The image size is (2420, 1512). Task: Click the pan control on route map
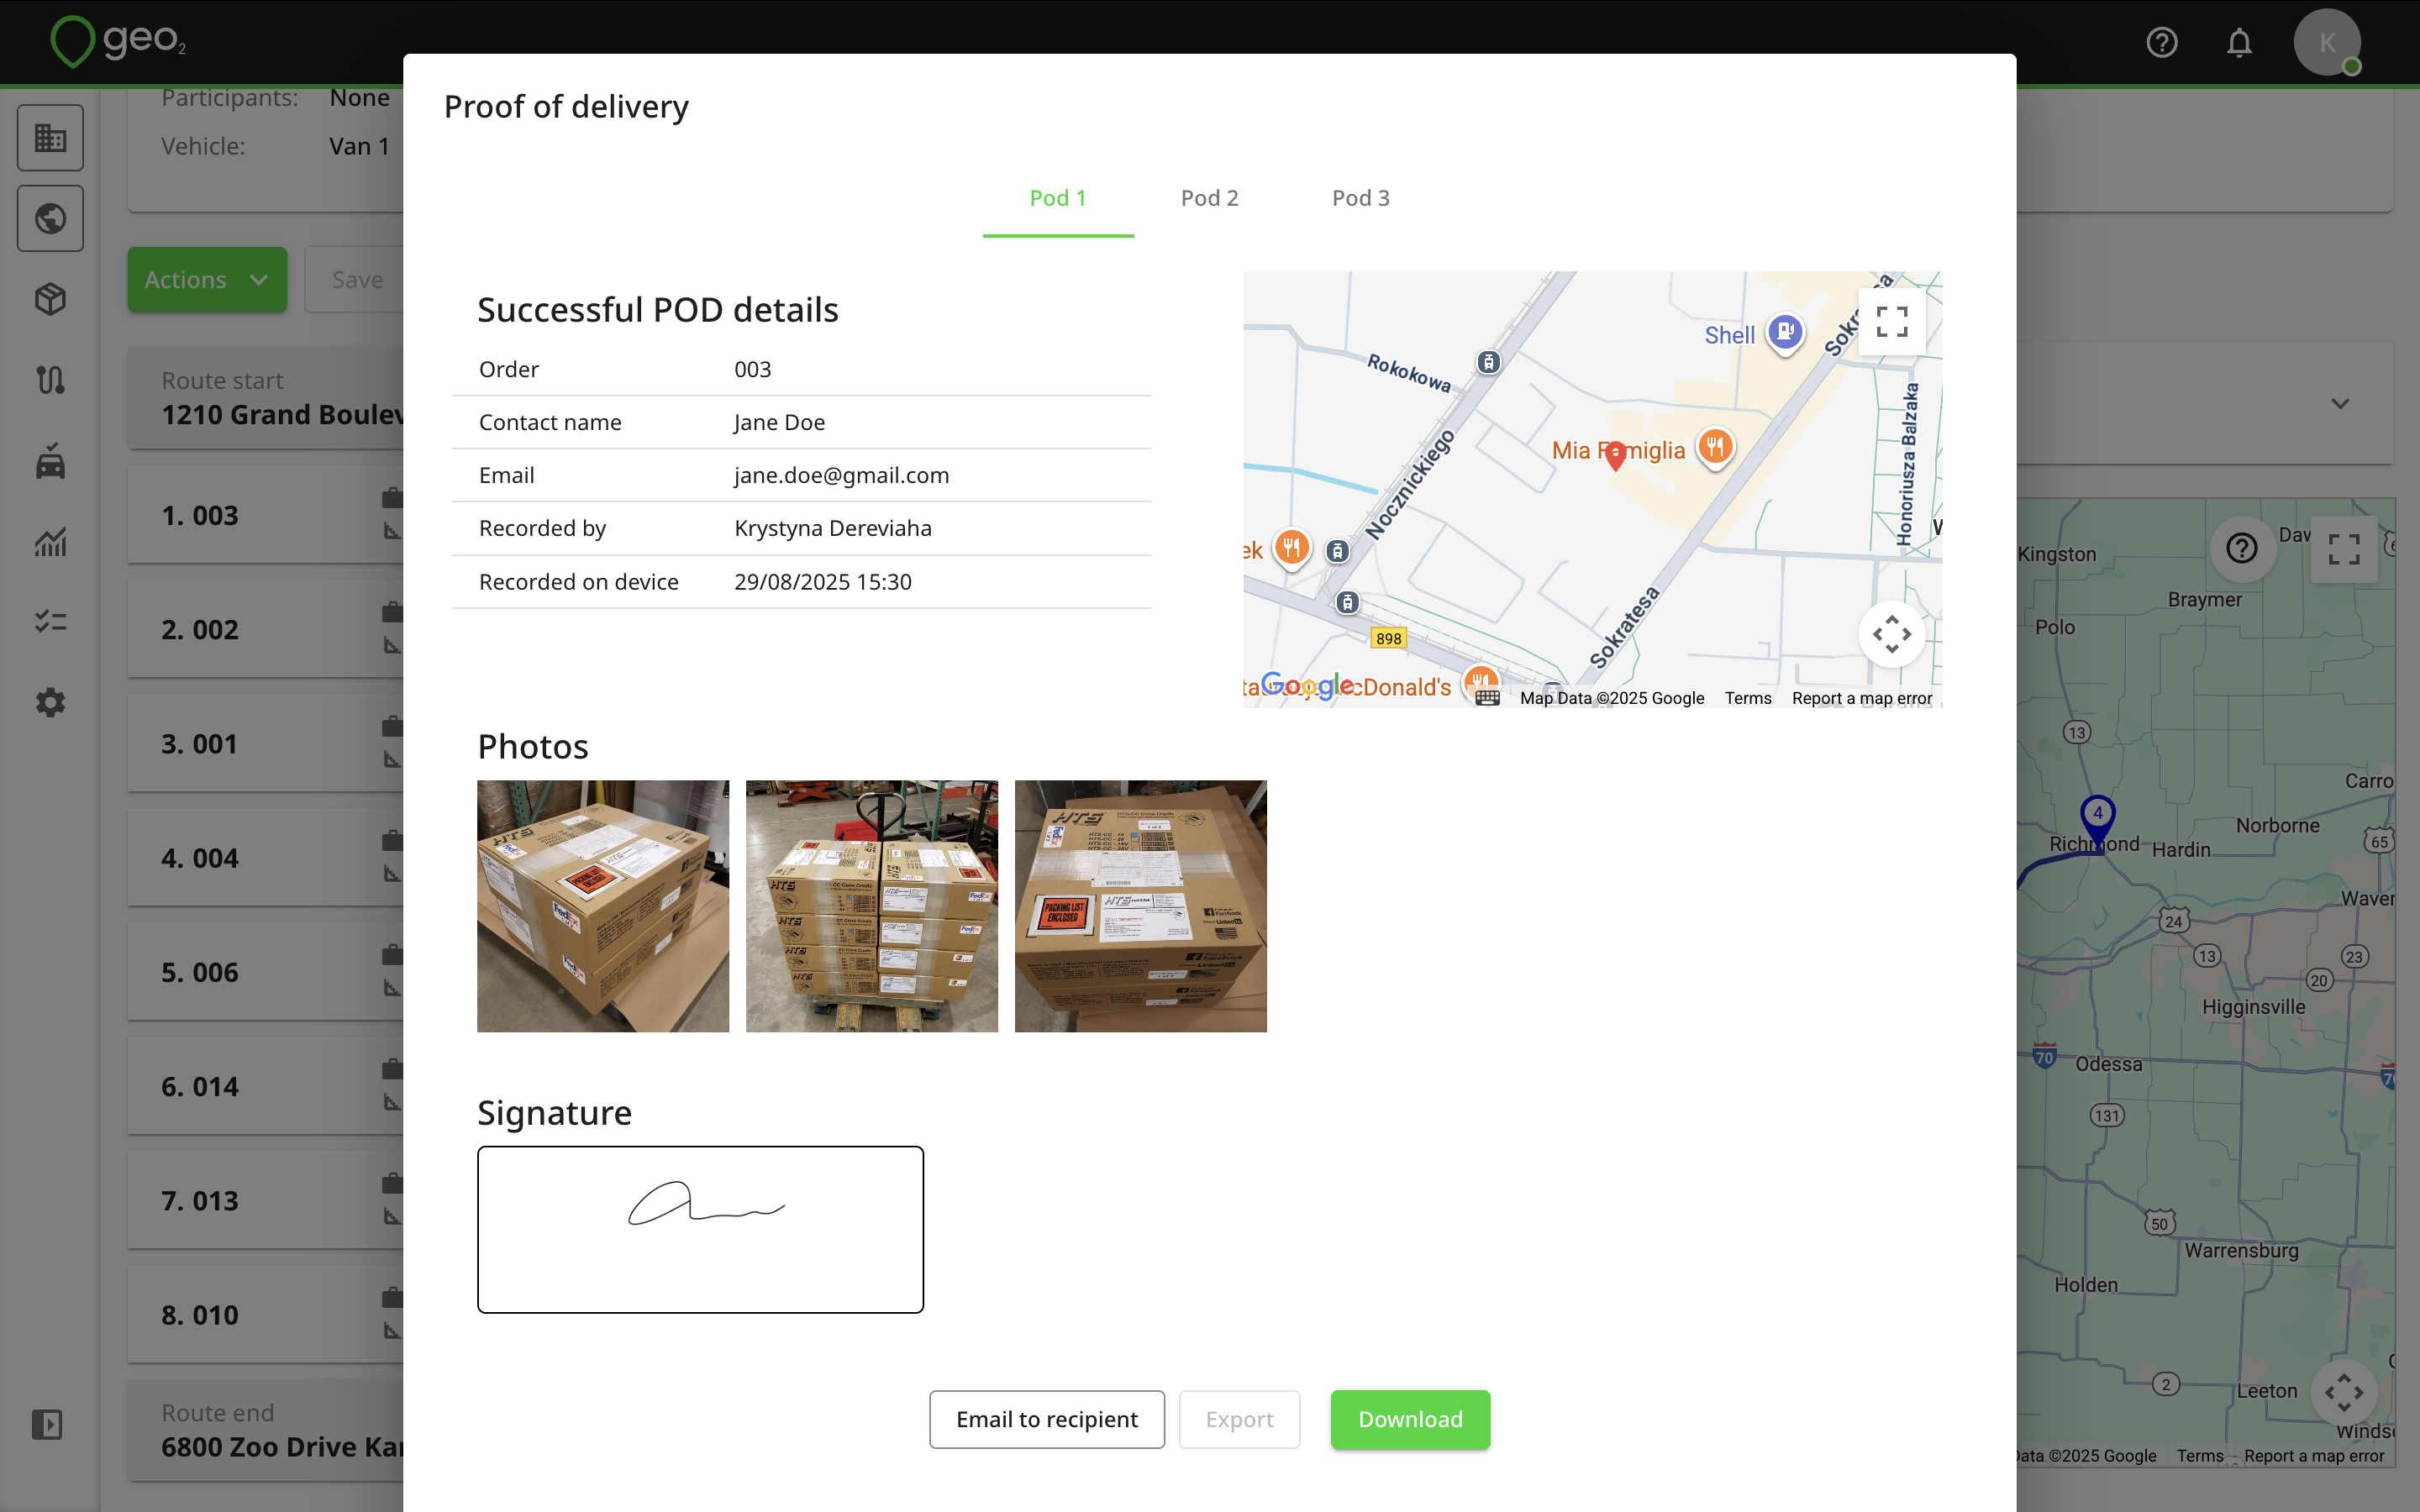(x=2344, y=1392)
